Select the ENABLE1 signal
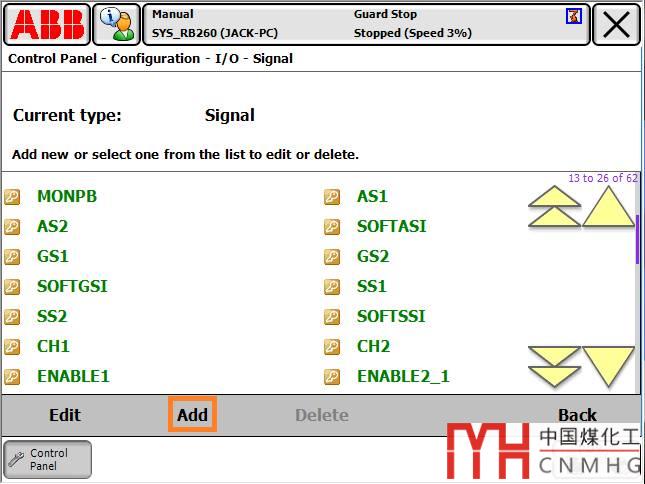 [x=74, y=377]
